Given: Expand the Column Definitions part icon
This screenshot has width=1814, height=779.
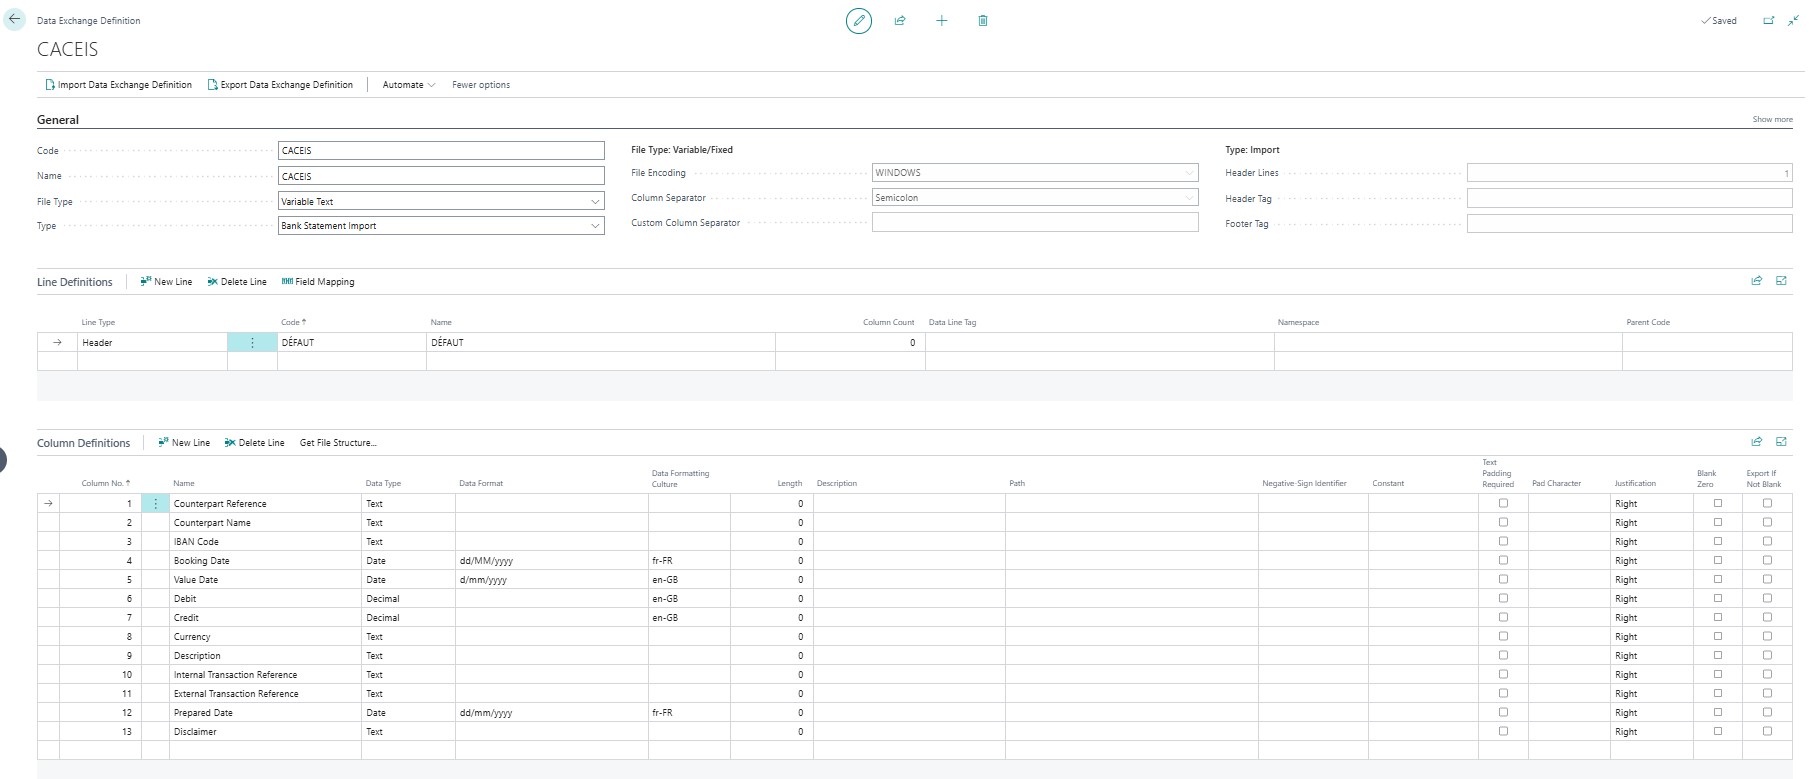Looking at the screenshot, I should click(1781, 441).
